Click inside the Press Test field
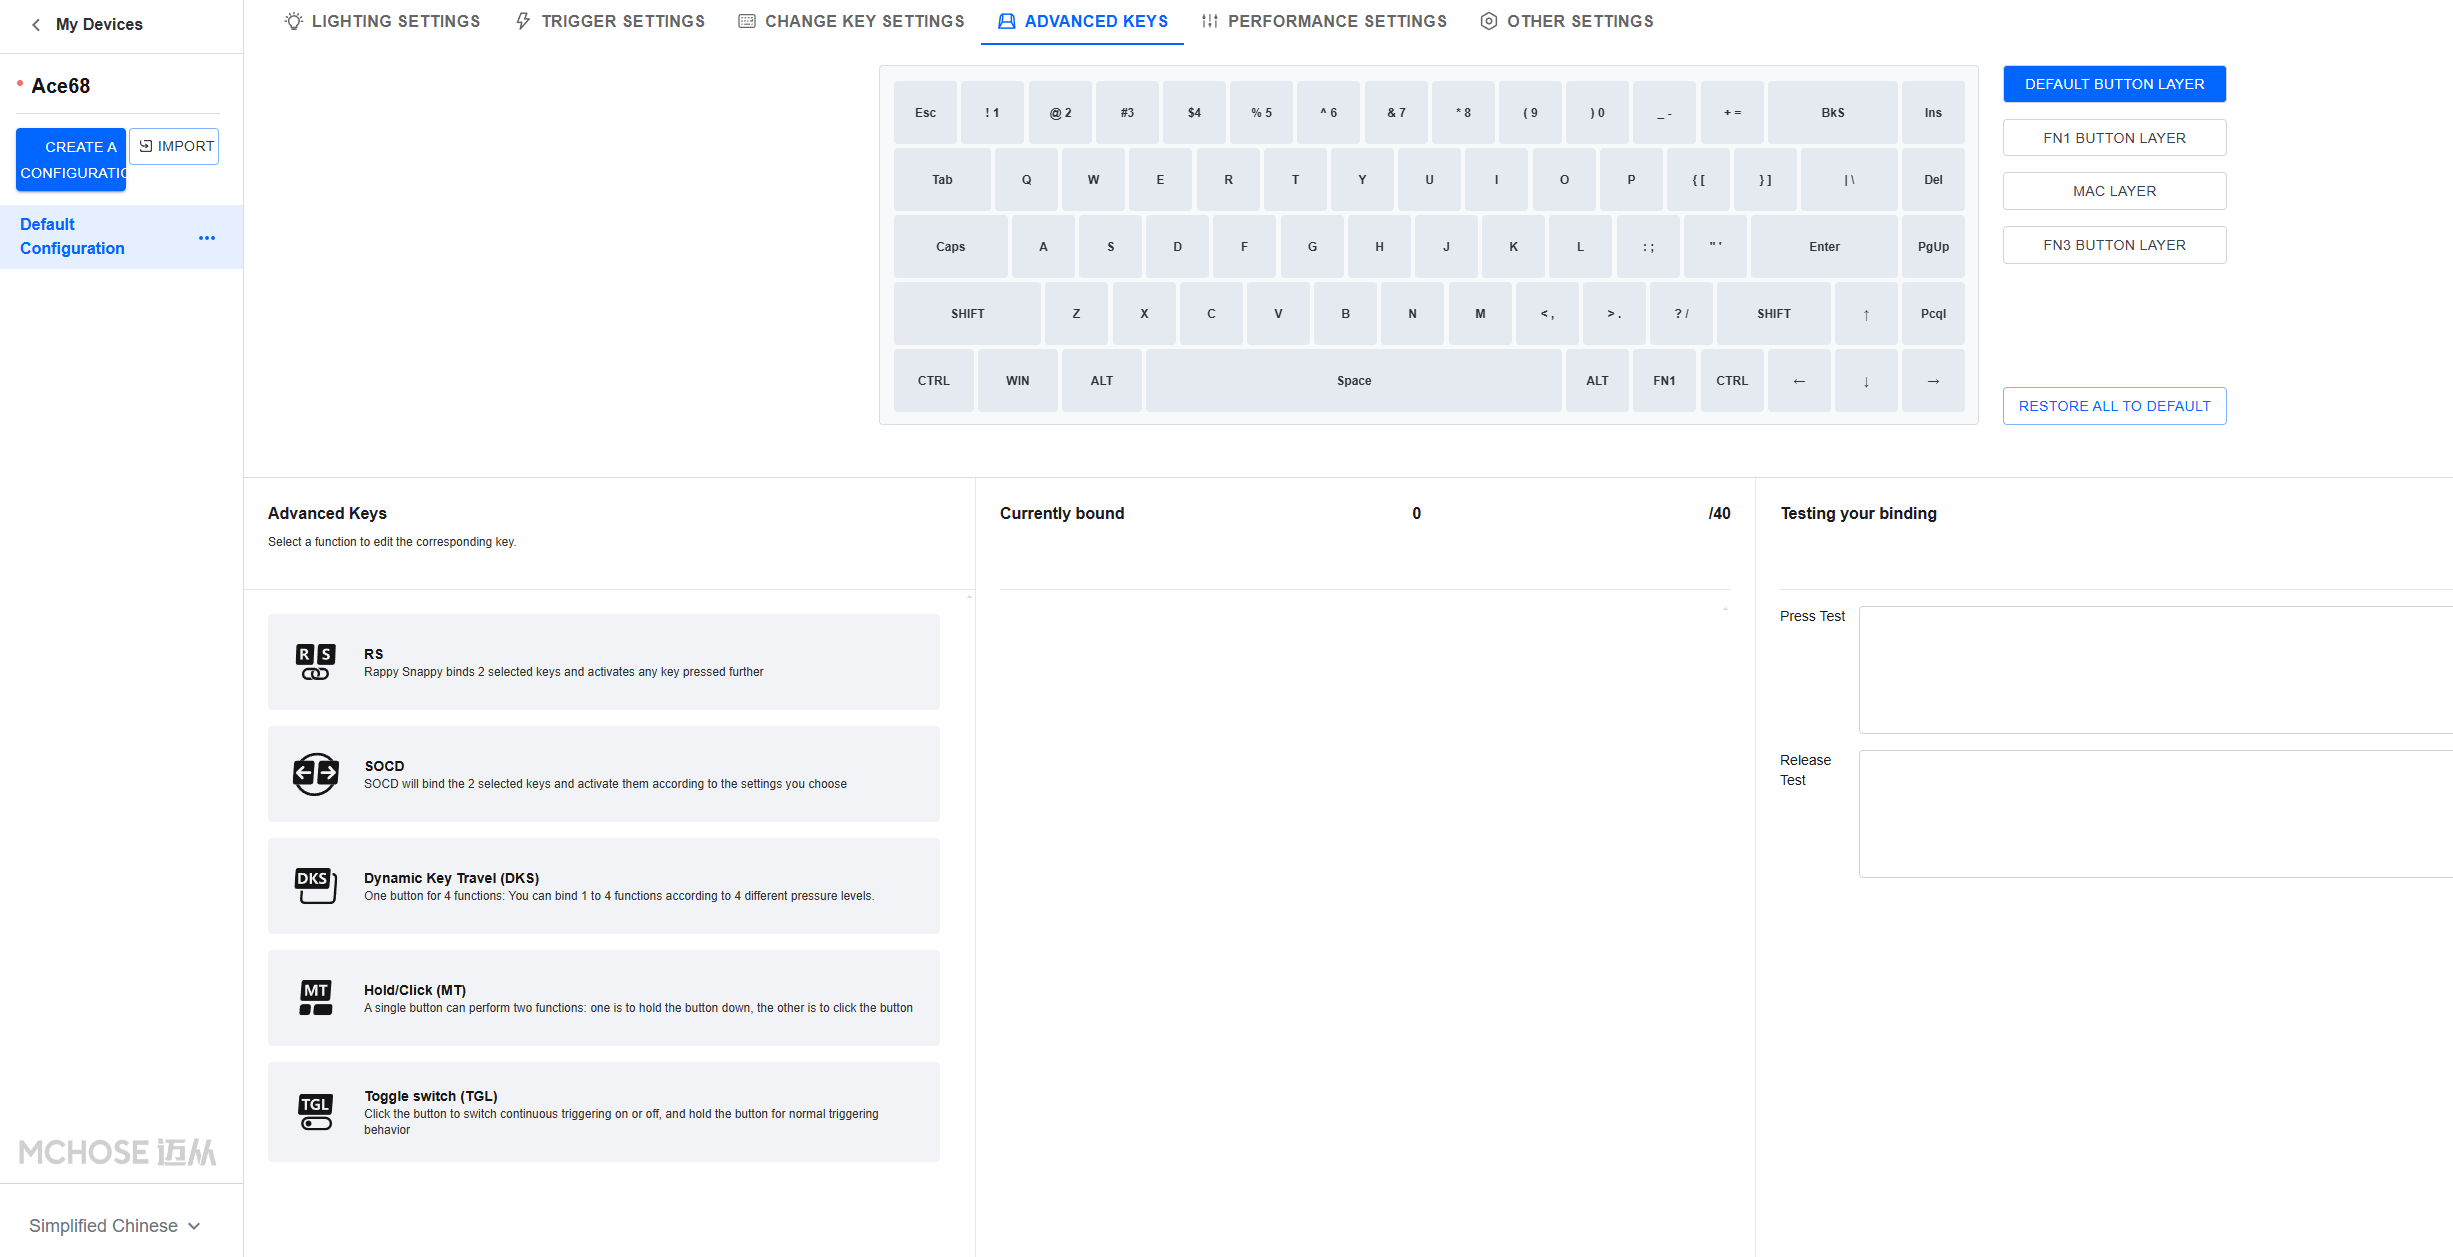 pos(2154,670)
